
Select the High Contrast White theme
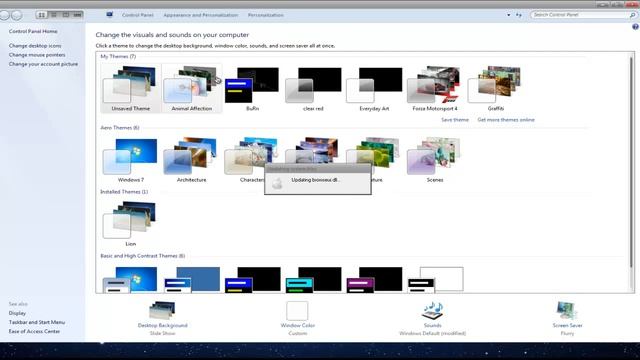(435, 280)
